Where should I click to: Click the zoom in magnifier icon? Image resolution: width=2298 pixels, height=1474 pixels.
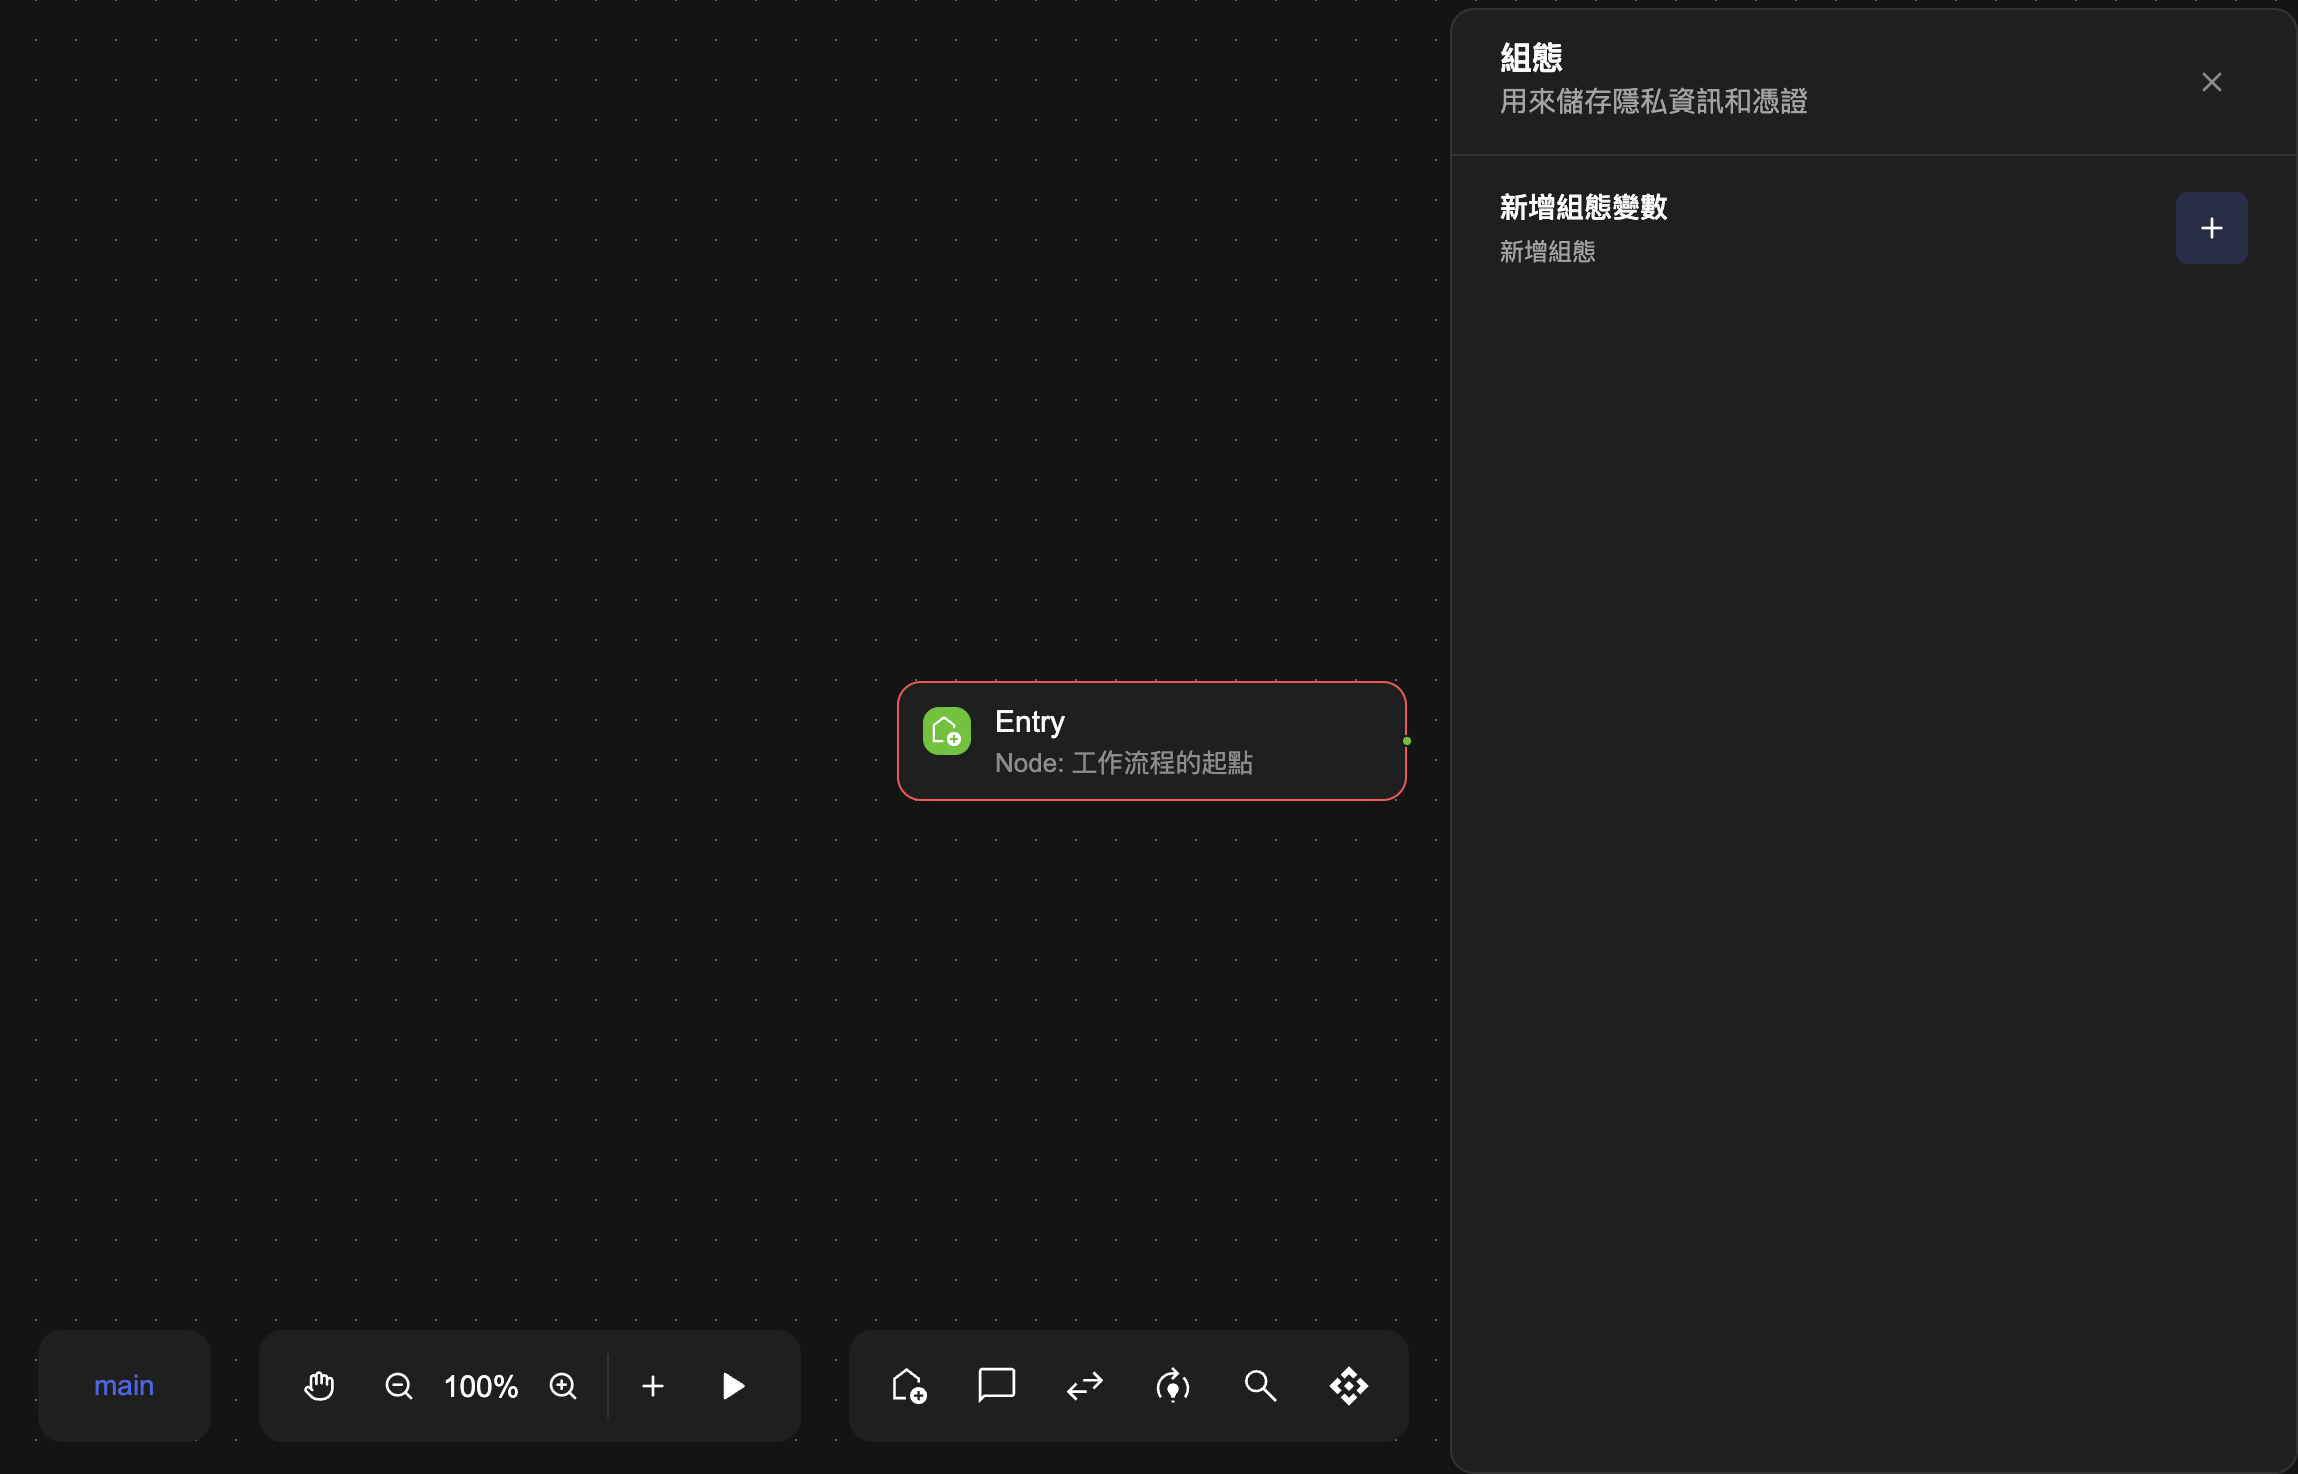coord(563,1386)
